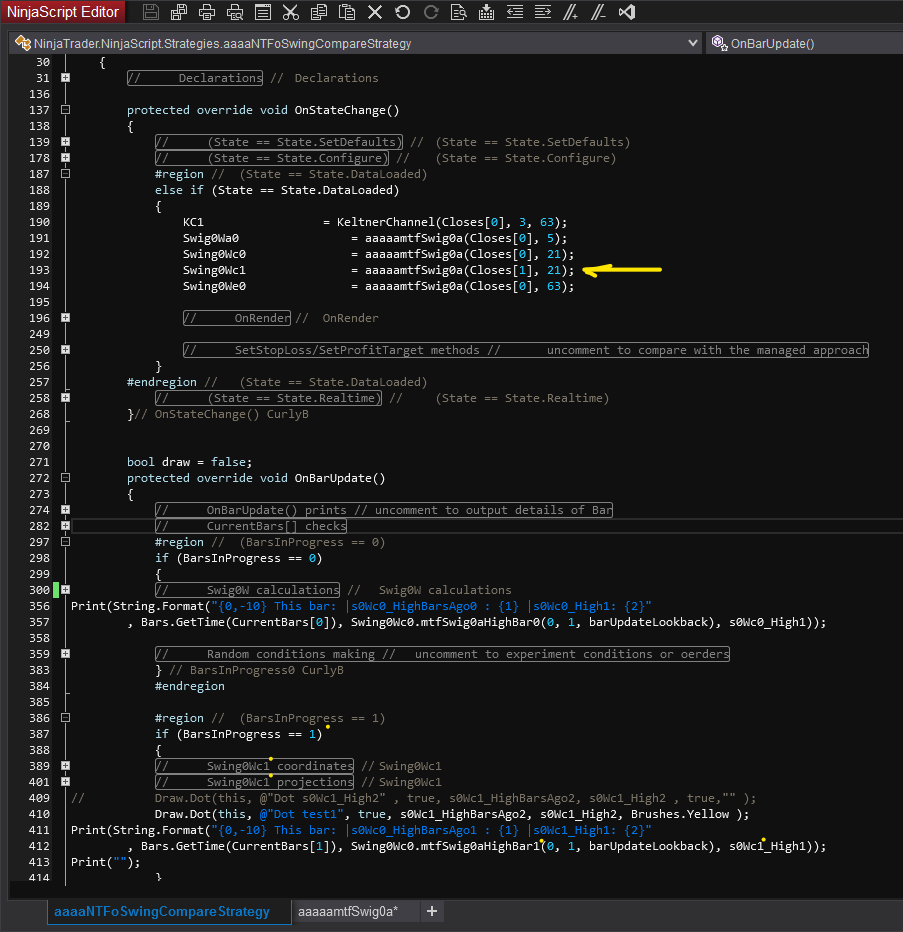Click the Compile icon in toolbar
The image size is (903, 932).
coord(486,13)
